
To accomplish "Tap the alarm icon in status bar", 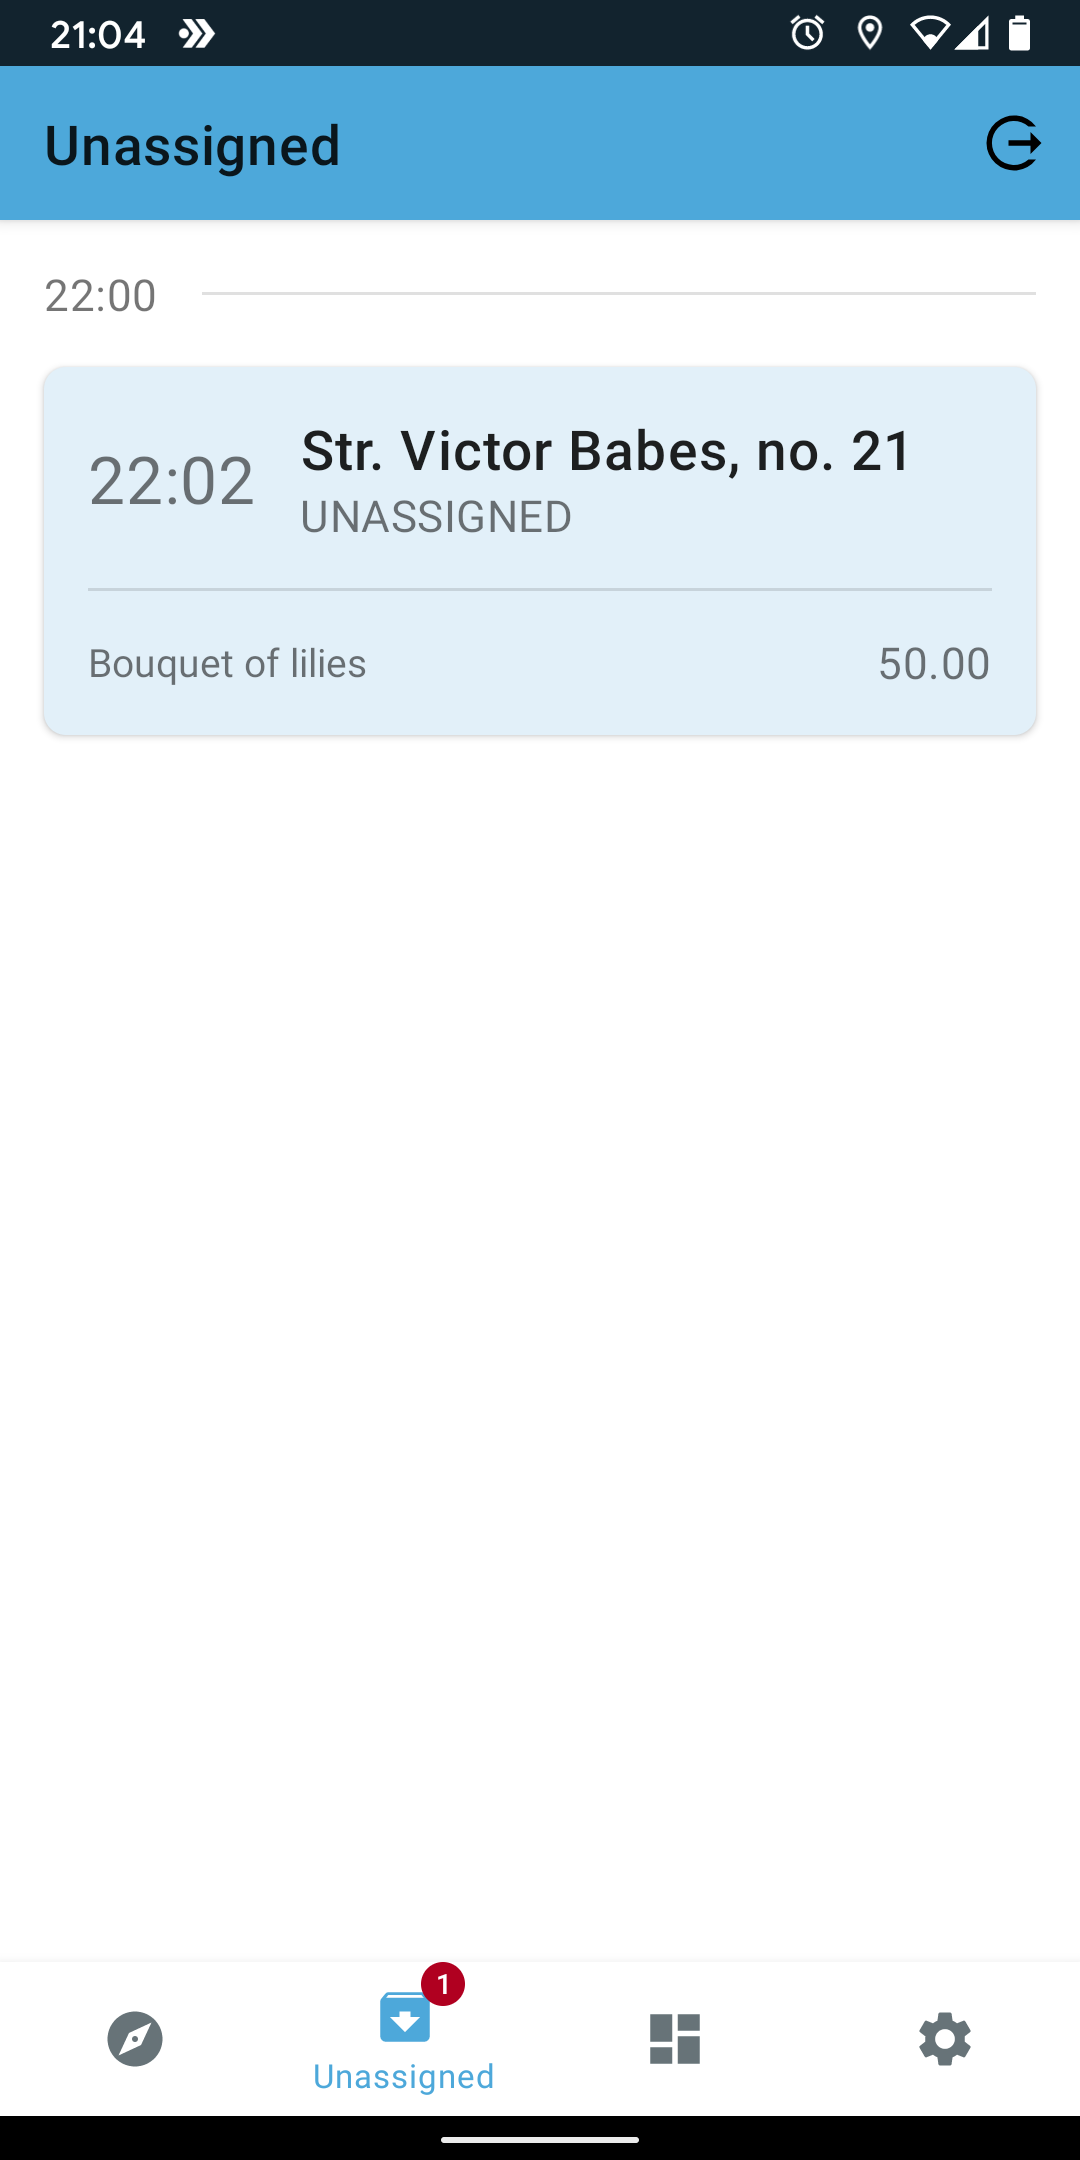I will (x=807, y=34).
